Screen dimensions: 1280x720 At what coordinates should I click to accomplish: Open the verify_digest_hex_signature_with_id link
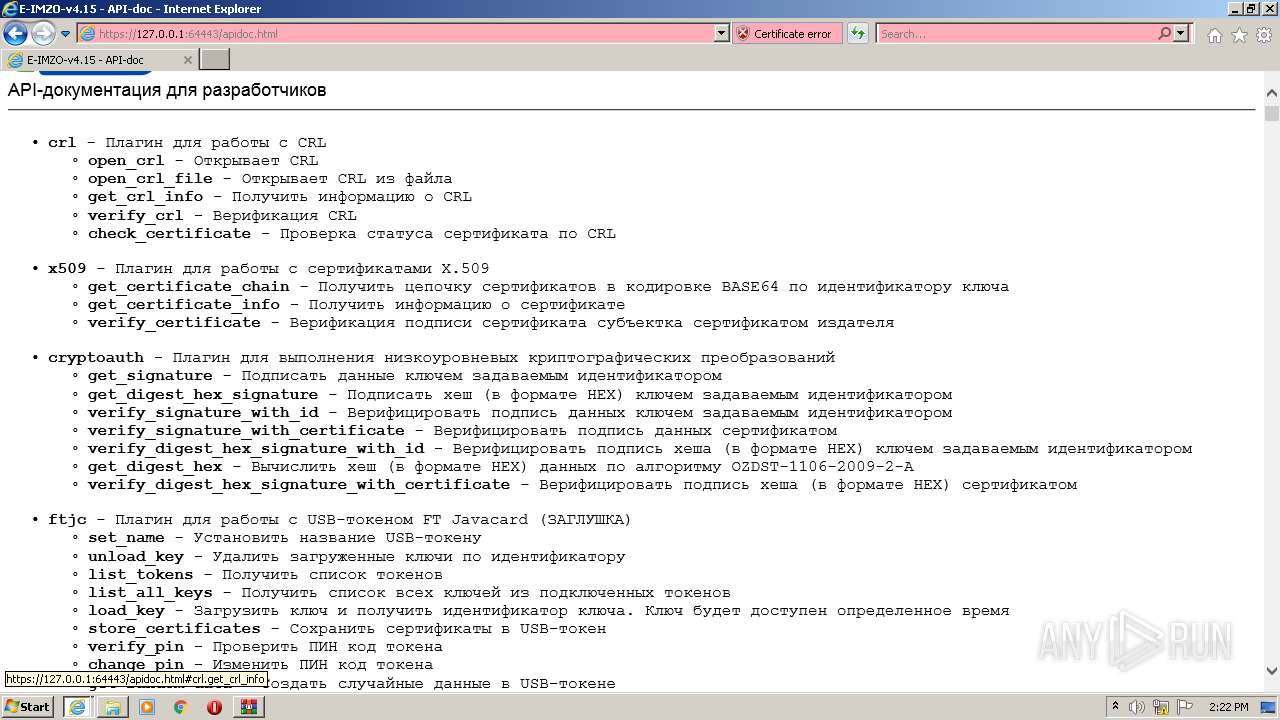pos(256,449)
